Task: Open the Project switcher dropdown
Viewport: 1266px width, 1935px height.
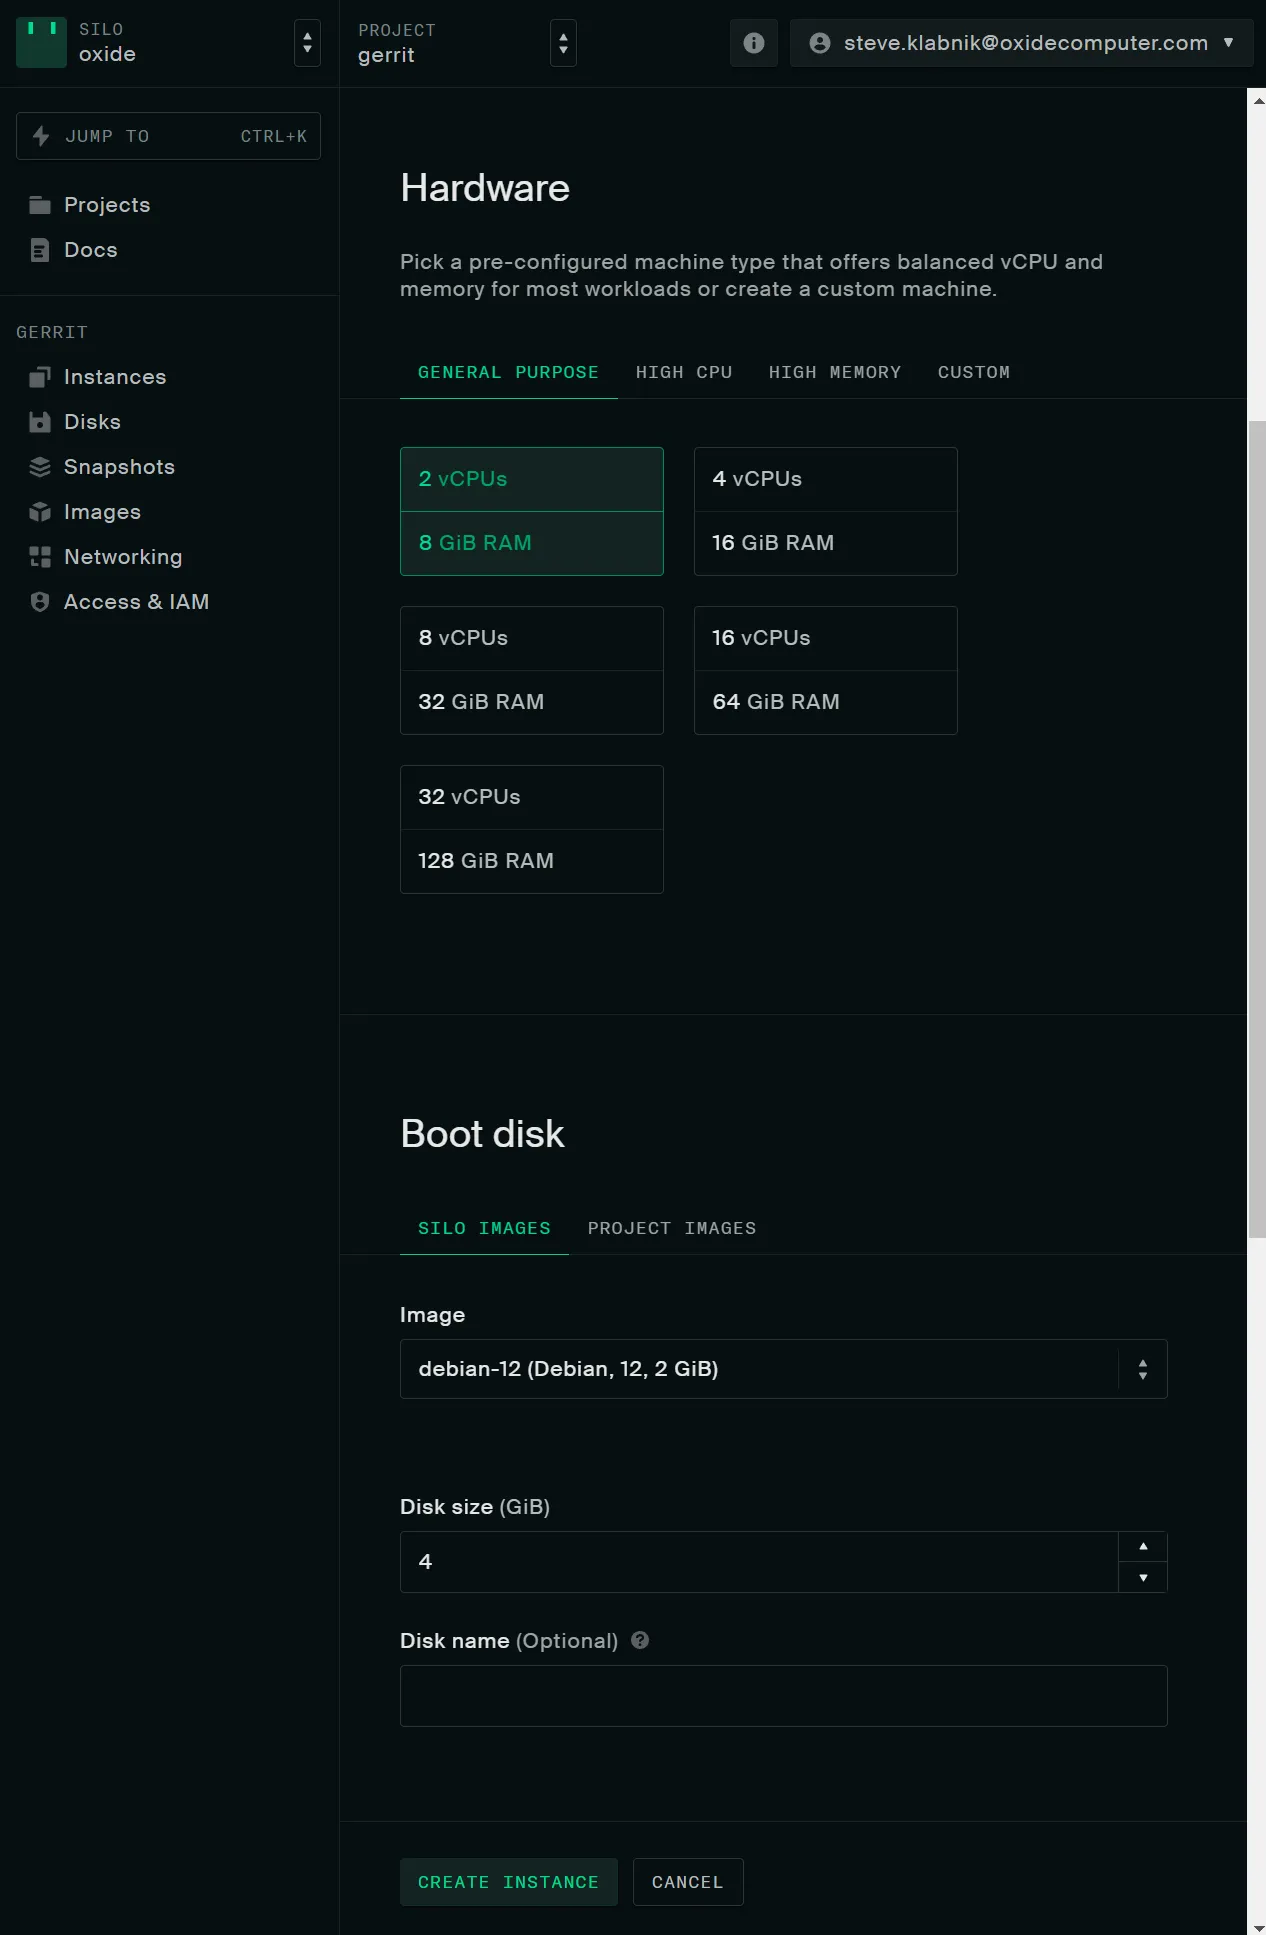Action: coord(563,43)
